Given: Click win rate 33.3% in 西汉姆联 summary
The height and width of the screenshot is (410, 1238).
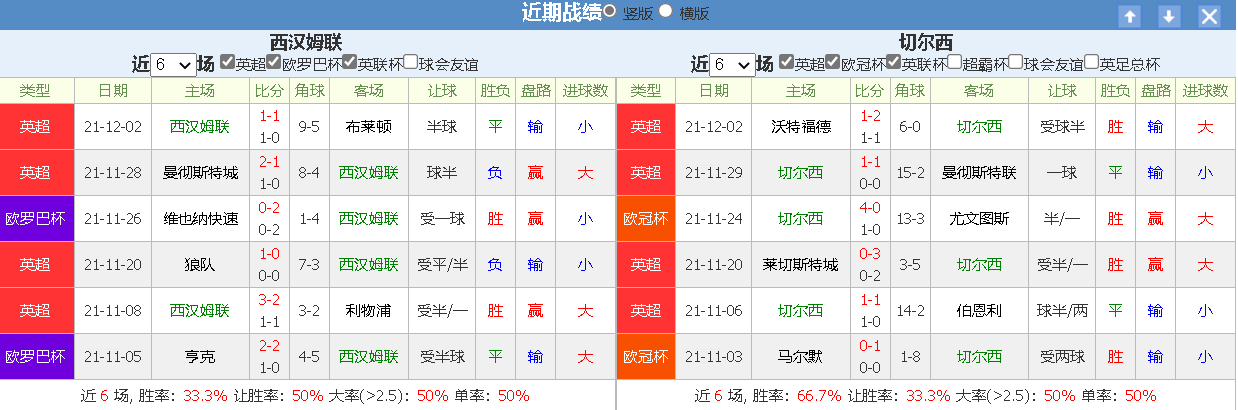Looking at the screenshot, I should 207,396.
